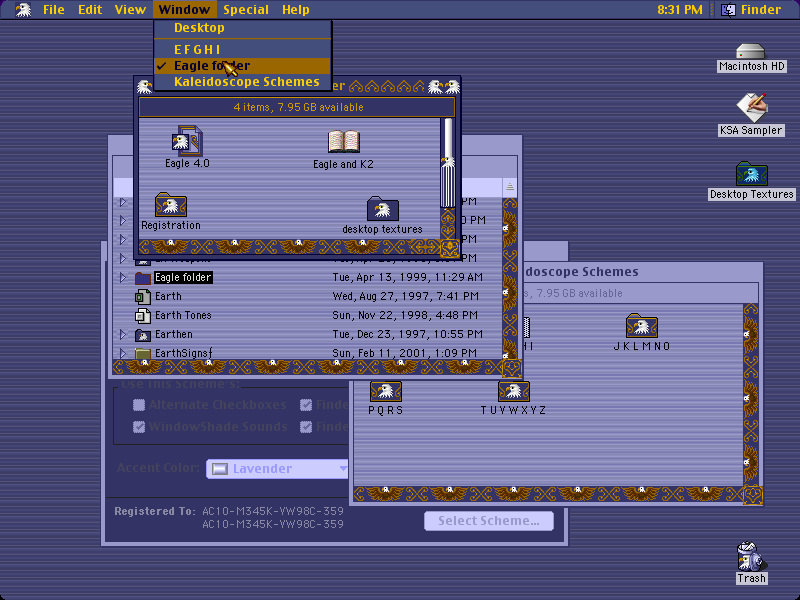Select the T U V W X Y Z folder
This screenshot has width=800, height=600.
(513, 391)
